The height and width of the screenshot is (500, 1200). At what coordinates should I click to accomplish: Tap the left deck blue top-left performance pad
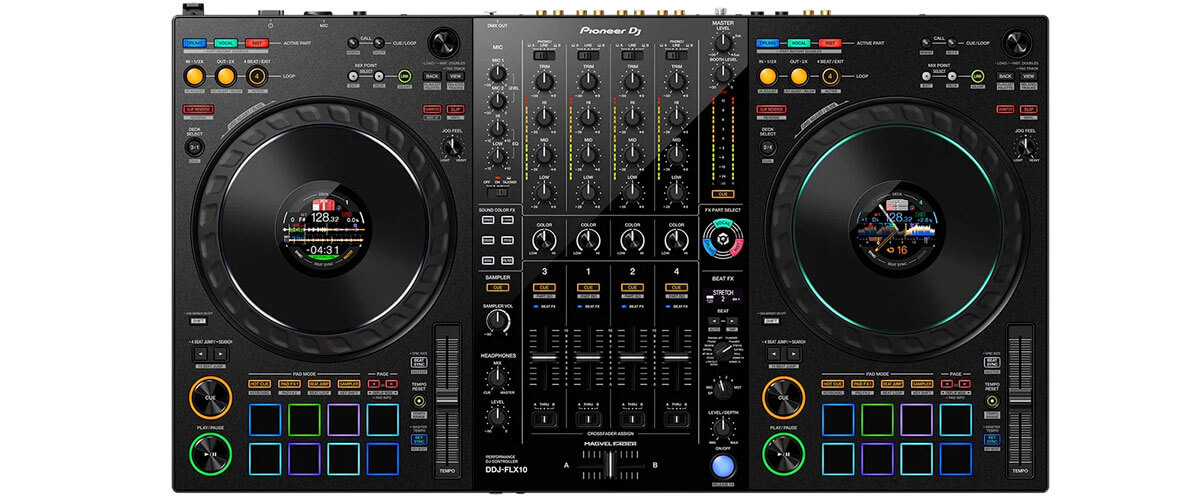[265, 419]
